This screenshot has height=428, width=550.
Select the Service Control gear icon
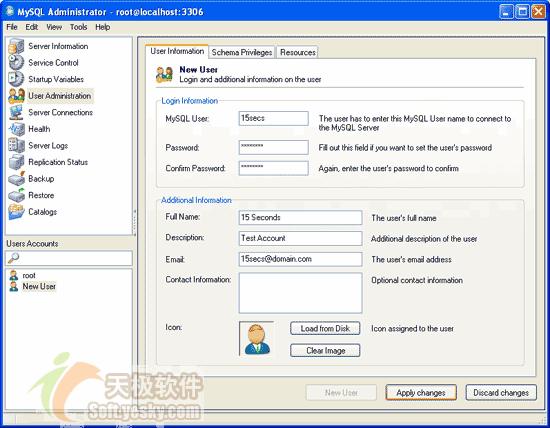(16, 62)
